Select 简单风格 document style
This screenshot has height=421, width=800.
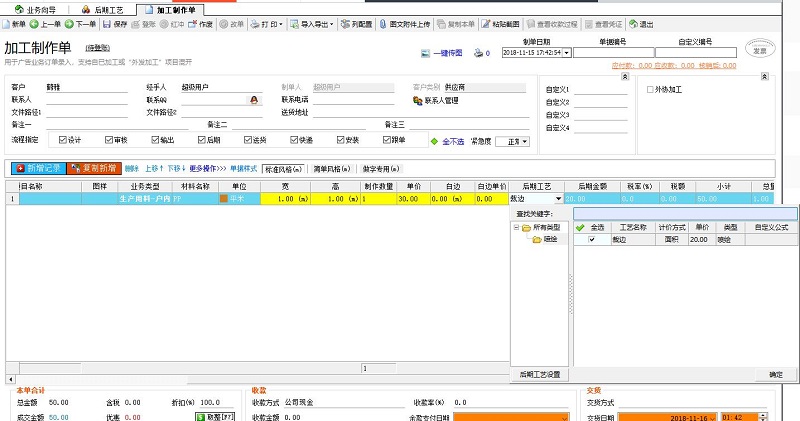332,169
